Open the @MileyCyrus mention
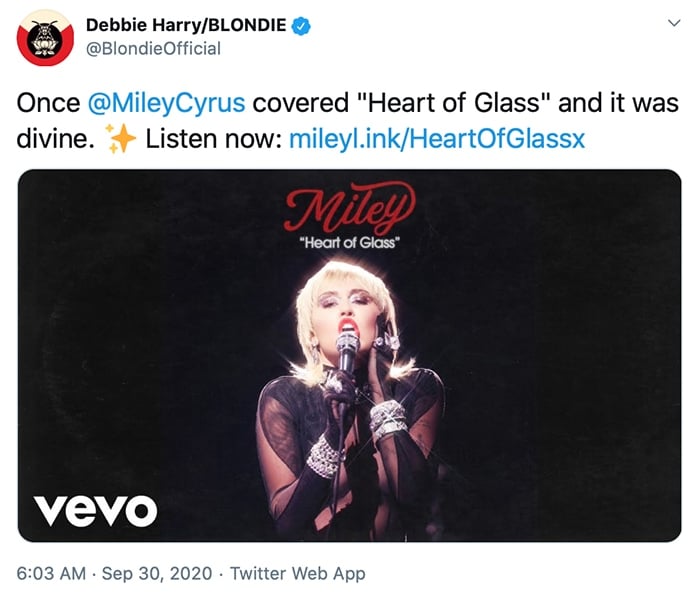The width and height of the screenshot is (700, 601). (166, 103)
